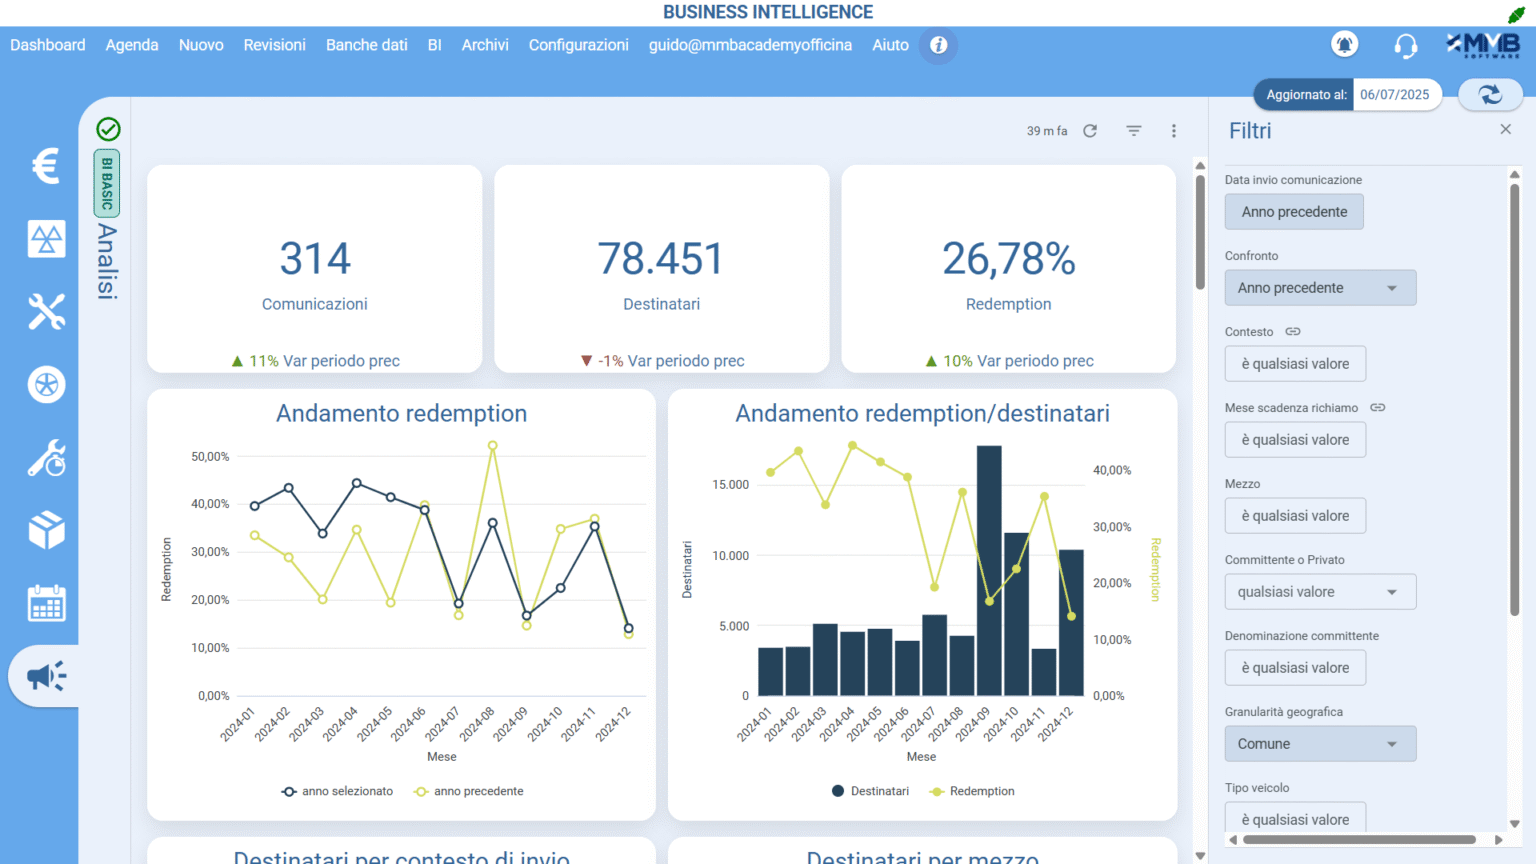Hide the Destinatari series via legend

pyautogui.click(x=870, y=791)
